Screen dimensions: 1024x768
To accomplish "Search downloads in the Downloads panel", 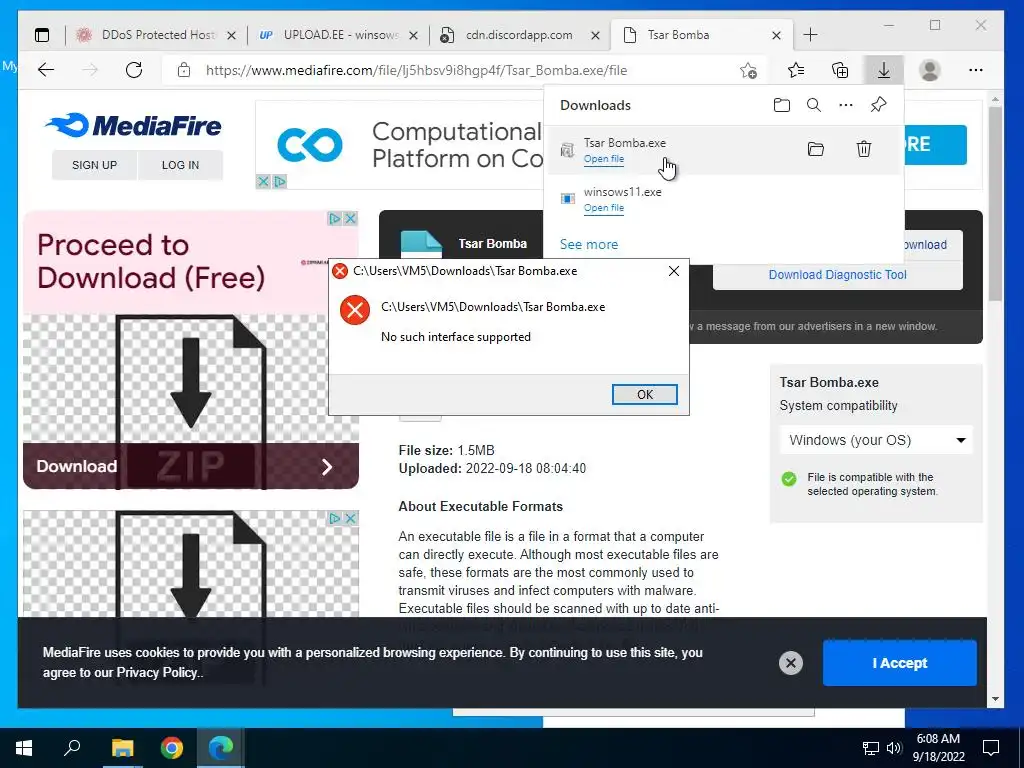I will coord(814,105).
